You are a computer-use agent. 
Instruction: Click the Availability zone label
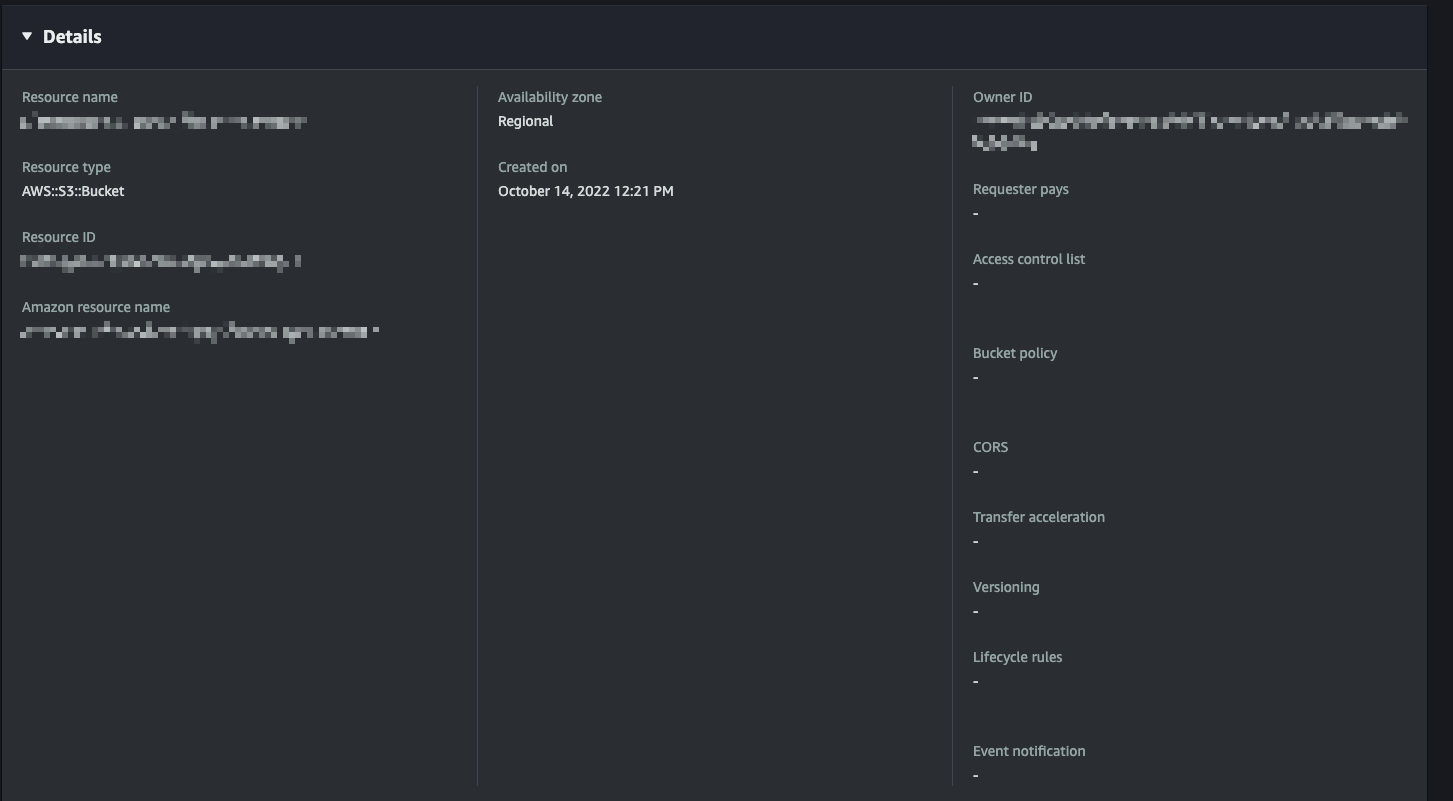pos(550,97)
